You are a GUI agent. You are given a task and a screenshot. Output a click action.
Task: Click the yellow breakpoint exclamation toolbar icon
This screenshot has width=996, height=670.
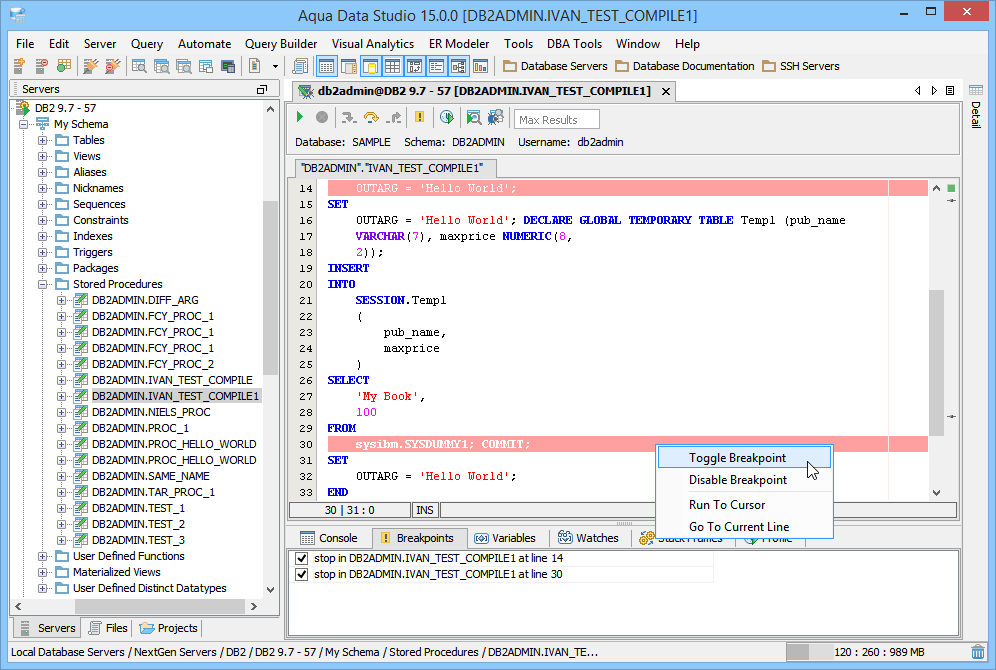coord(419,118)
